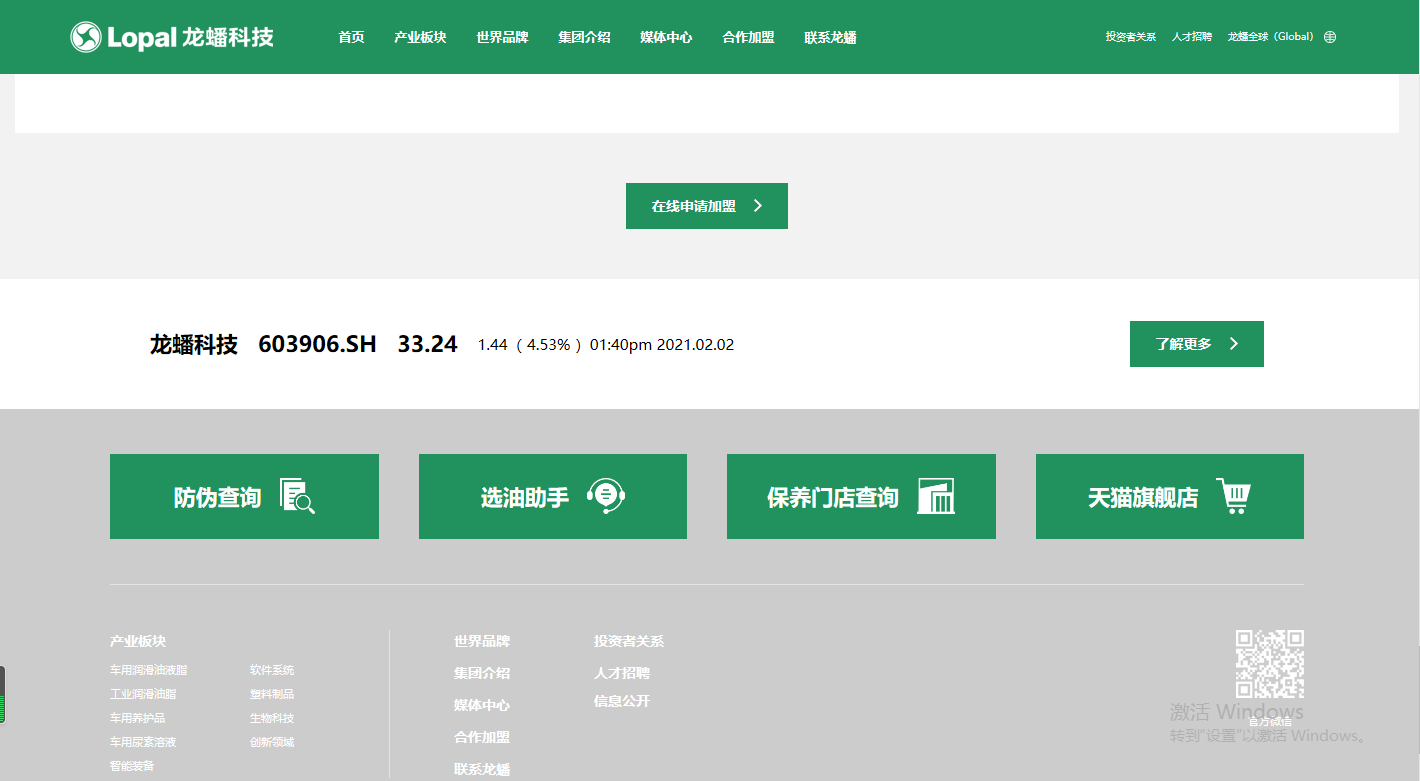Image resolution: width=1420 pixels, height=781 pixels.
Task: Open footer link 联系龙蟠
Action: [x=482, y=769]
